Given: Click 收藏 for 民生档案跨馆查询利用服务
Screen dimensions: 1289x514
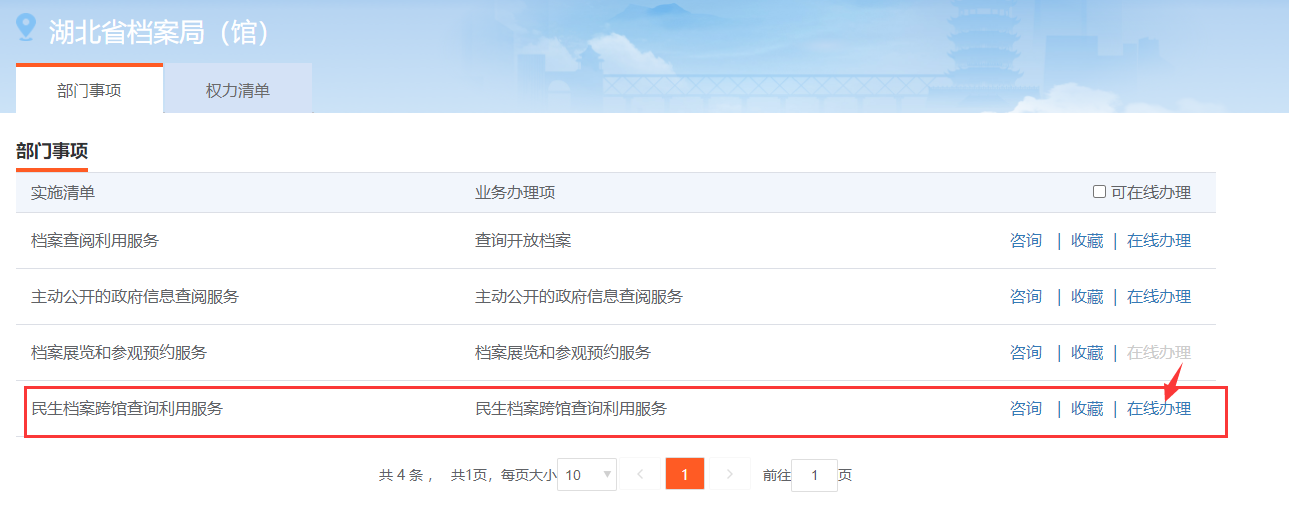Looking at the screenshot, I should click(1086, 409).
